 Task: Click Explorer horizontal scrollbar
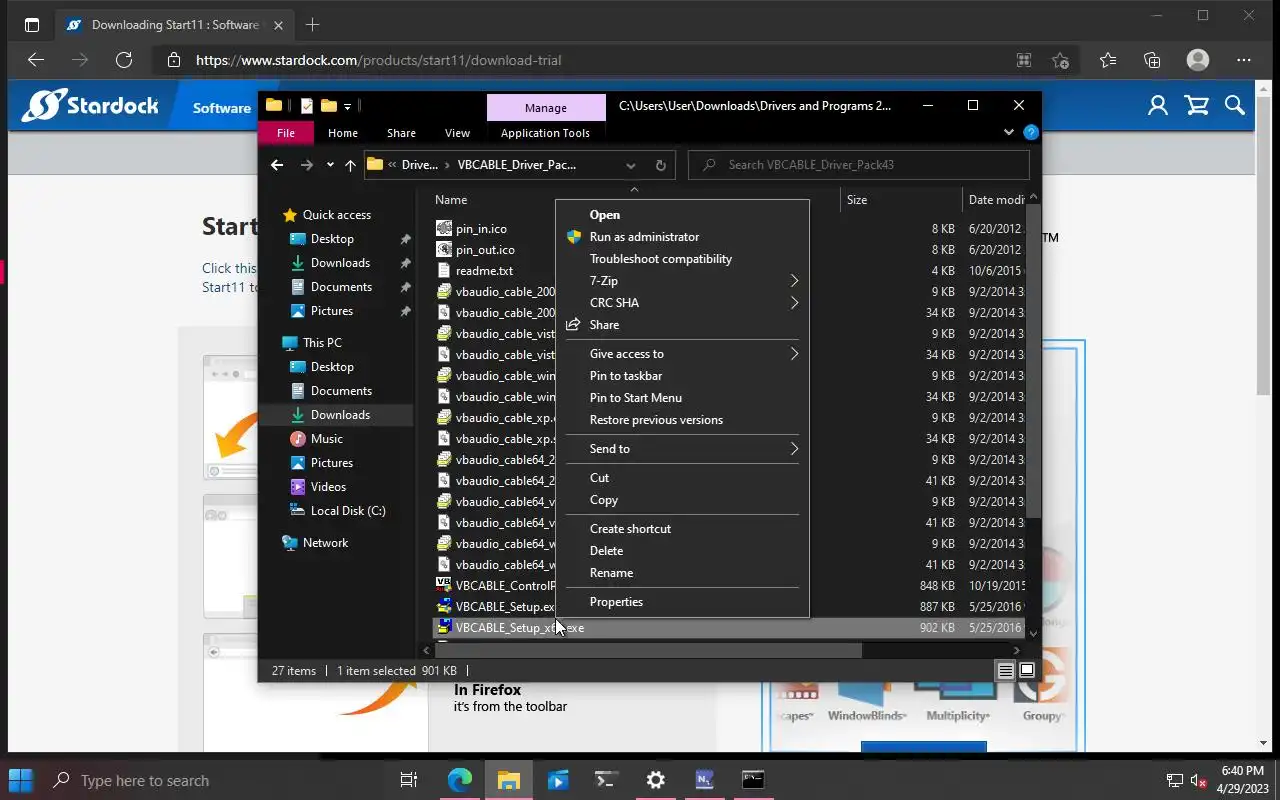(x=648, y=650)
